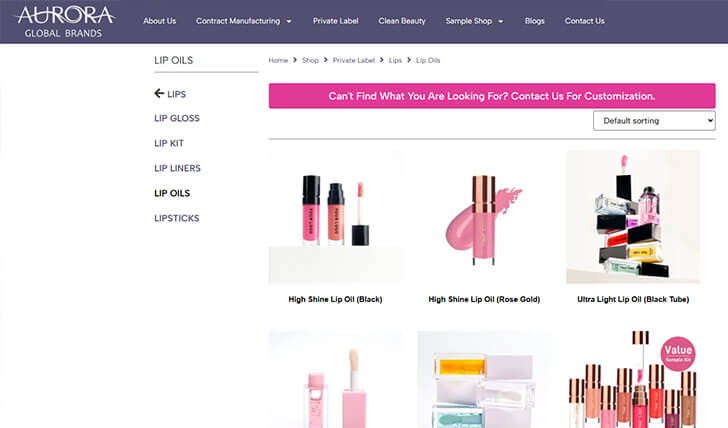Viewport: 728px width, 428px height.
Task: Visit the Blogs page
Action: click(534, 21)
